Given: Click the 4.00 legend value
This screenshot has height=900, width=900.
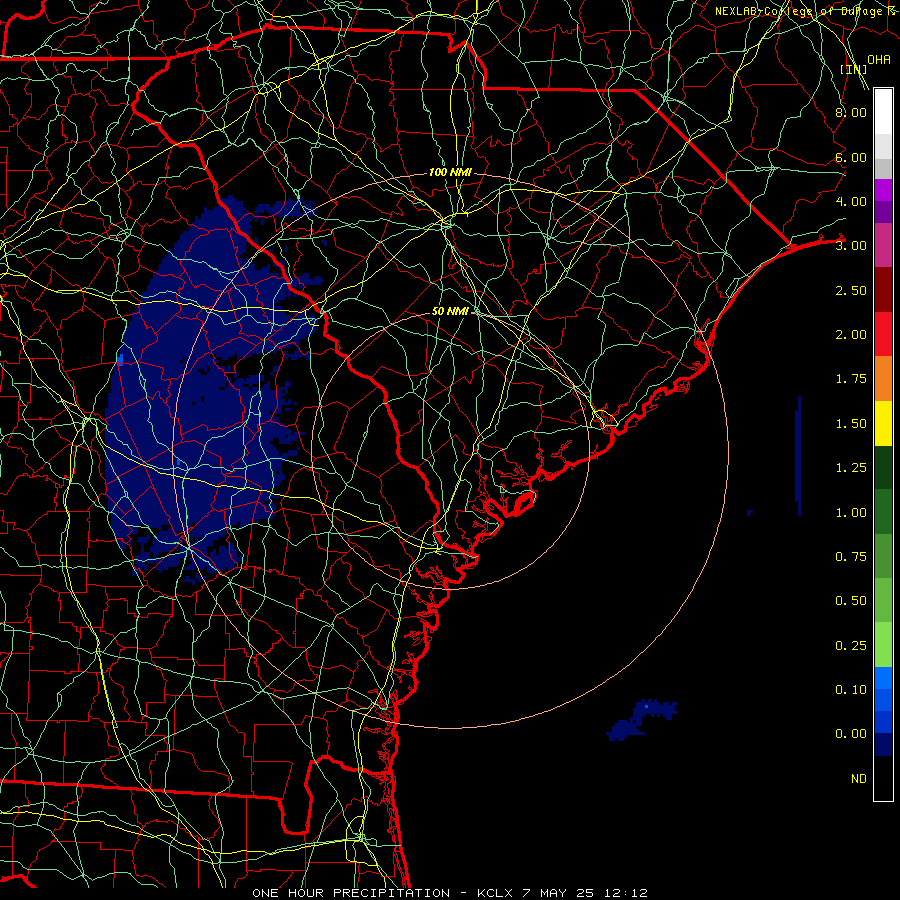Looking at the screenshot, I should tap(851, 201).
